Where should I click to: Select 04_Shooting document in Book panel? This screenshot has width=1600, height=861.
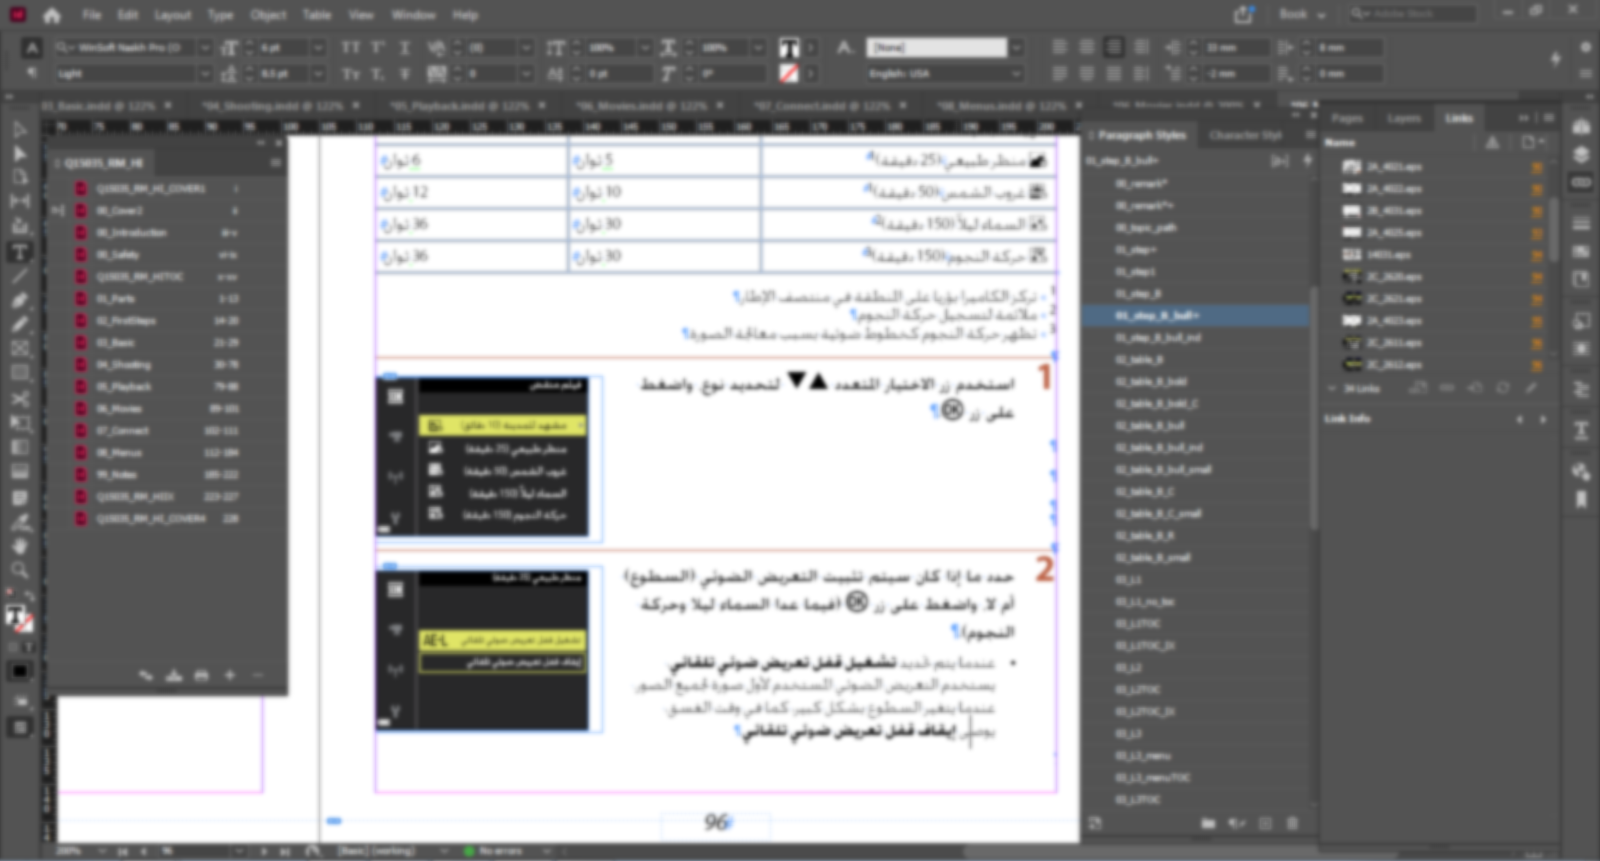pyautogui.click(x=123, y=365)
